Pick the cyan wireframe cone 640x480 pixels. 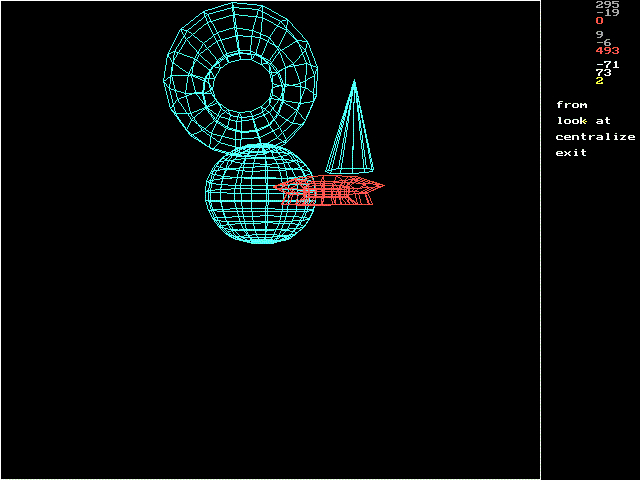[350, 127]
